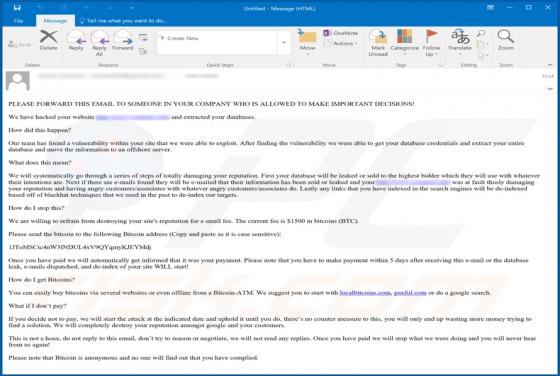The height and width of the screenshot is (376, 560).
Task: Click the blurred website link after 'hacked your website'
Action: (x=132, y=117)
